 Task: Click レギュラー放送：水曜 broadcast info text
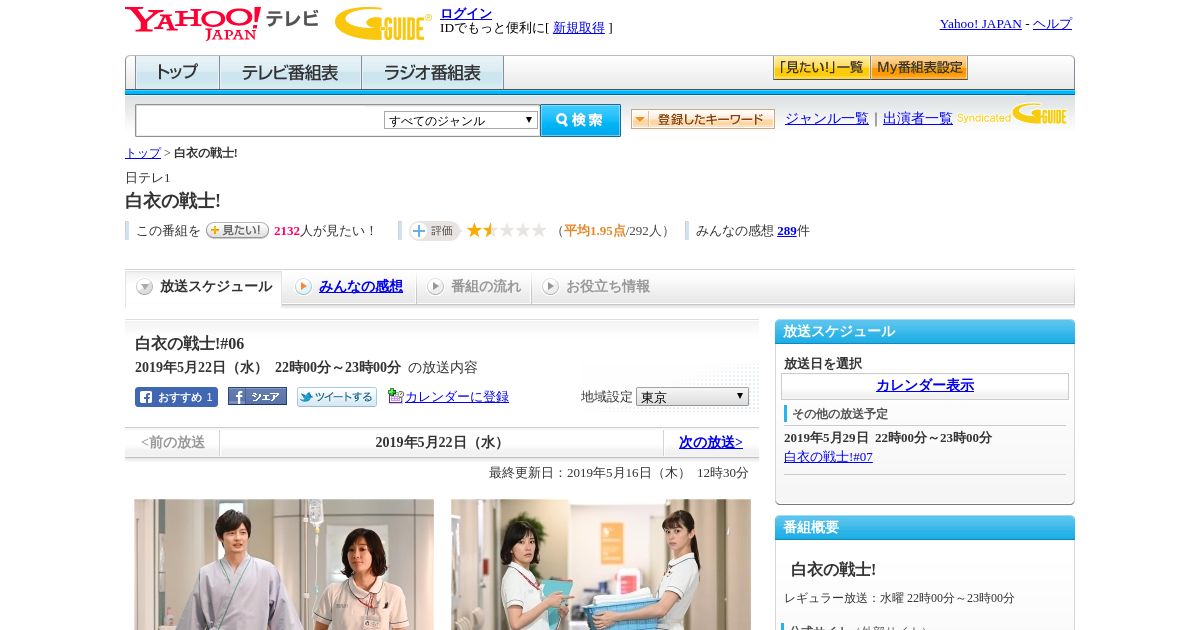pyautogui.click(x=900, y=598)
